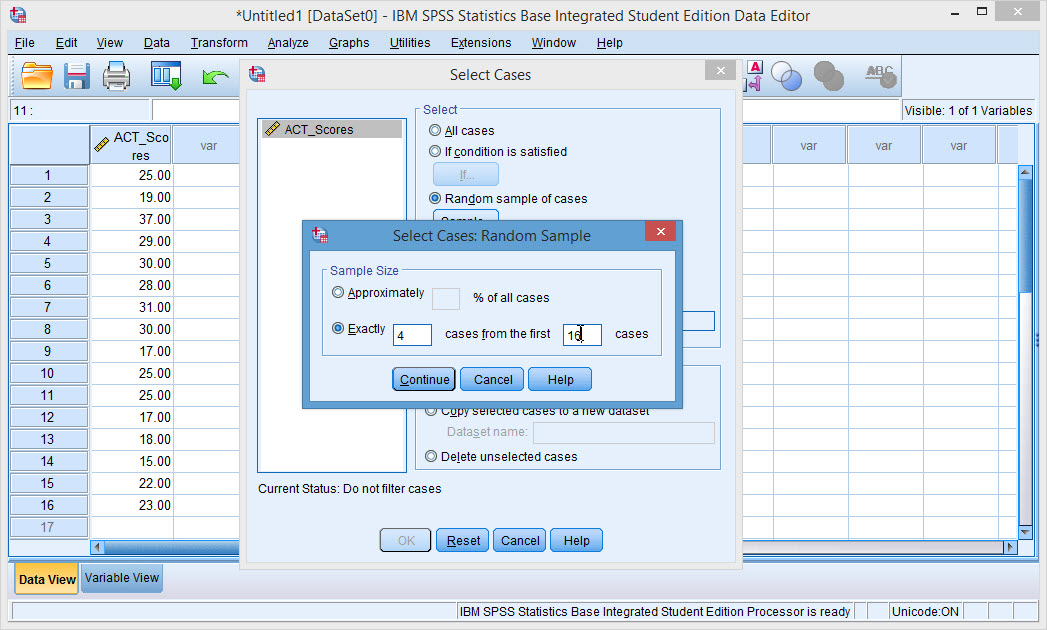
Task: Click Help in Random Sample dialog
Action: pyautogui.click(x=560, y=379)
